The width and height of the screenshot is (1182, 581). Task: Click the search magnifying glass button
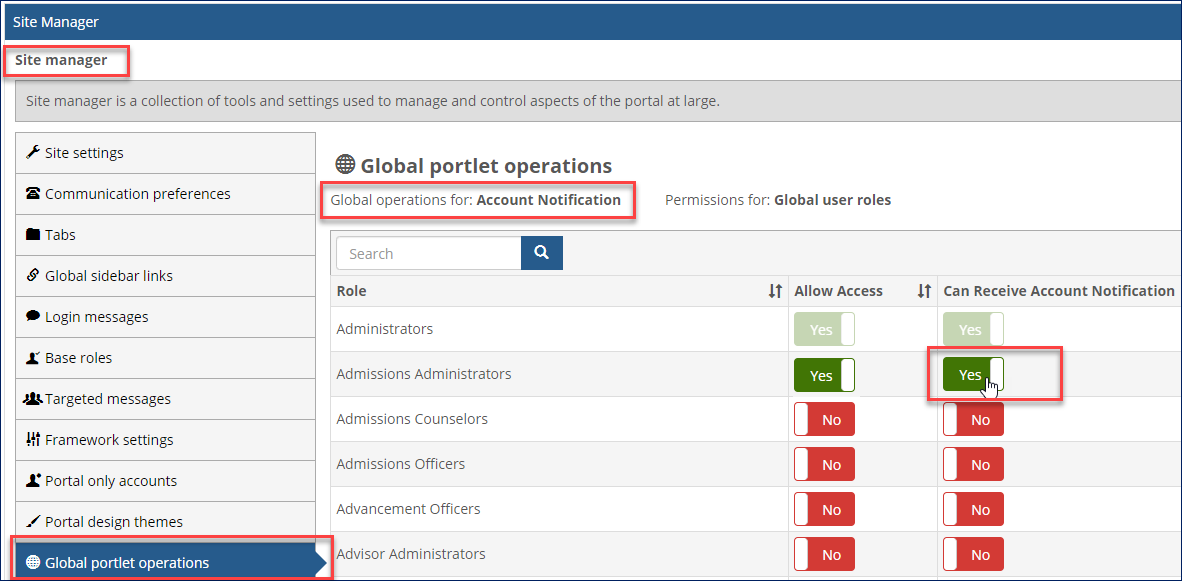coord(541,252)
